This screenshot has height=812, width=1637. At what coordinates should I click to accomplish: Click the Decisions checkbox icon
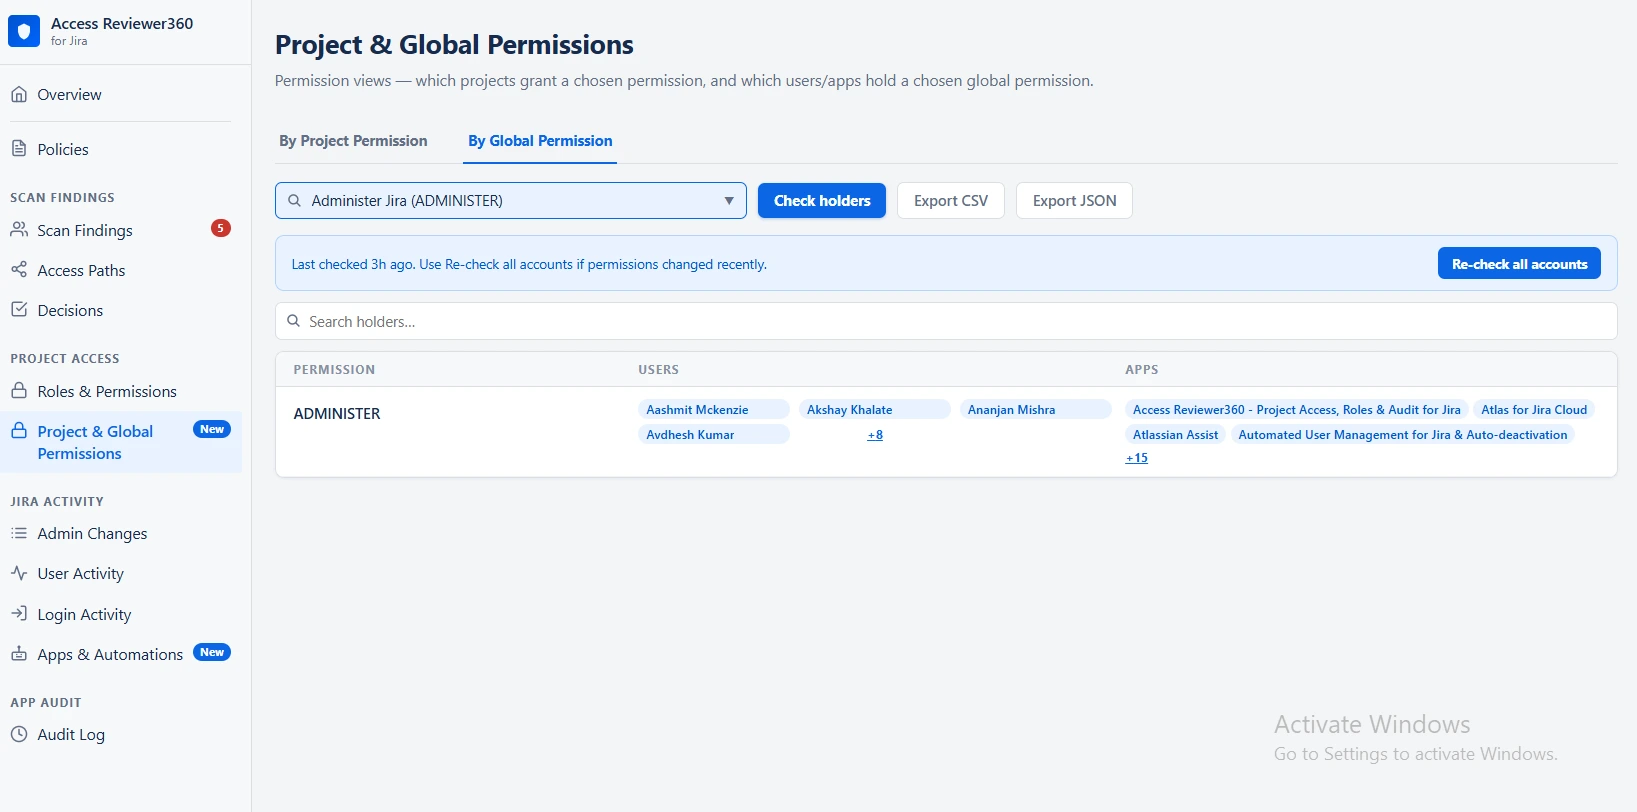(x=19, y=310)
